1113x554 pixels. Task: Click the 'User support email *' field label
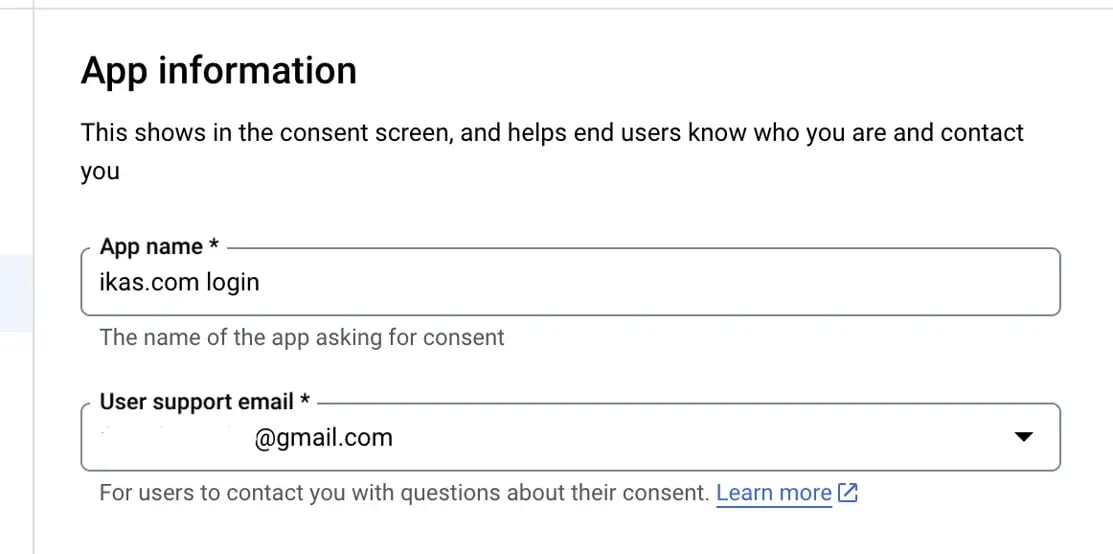[x=205, y=401]
